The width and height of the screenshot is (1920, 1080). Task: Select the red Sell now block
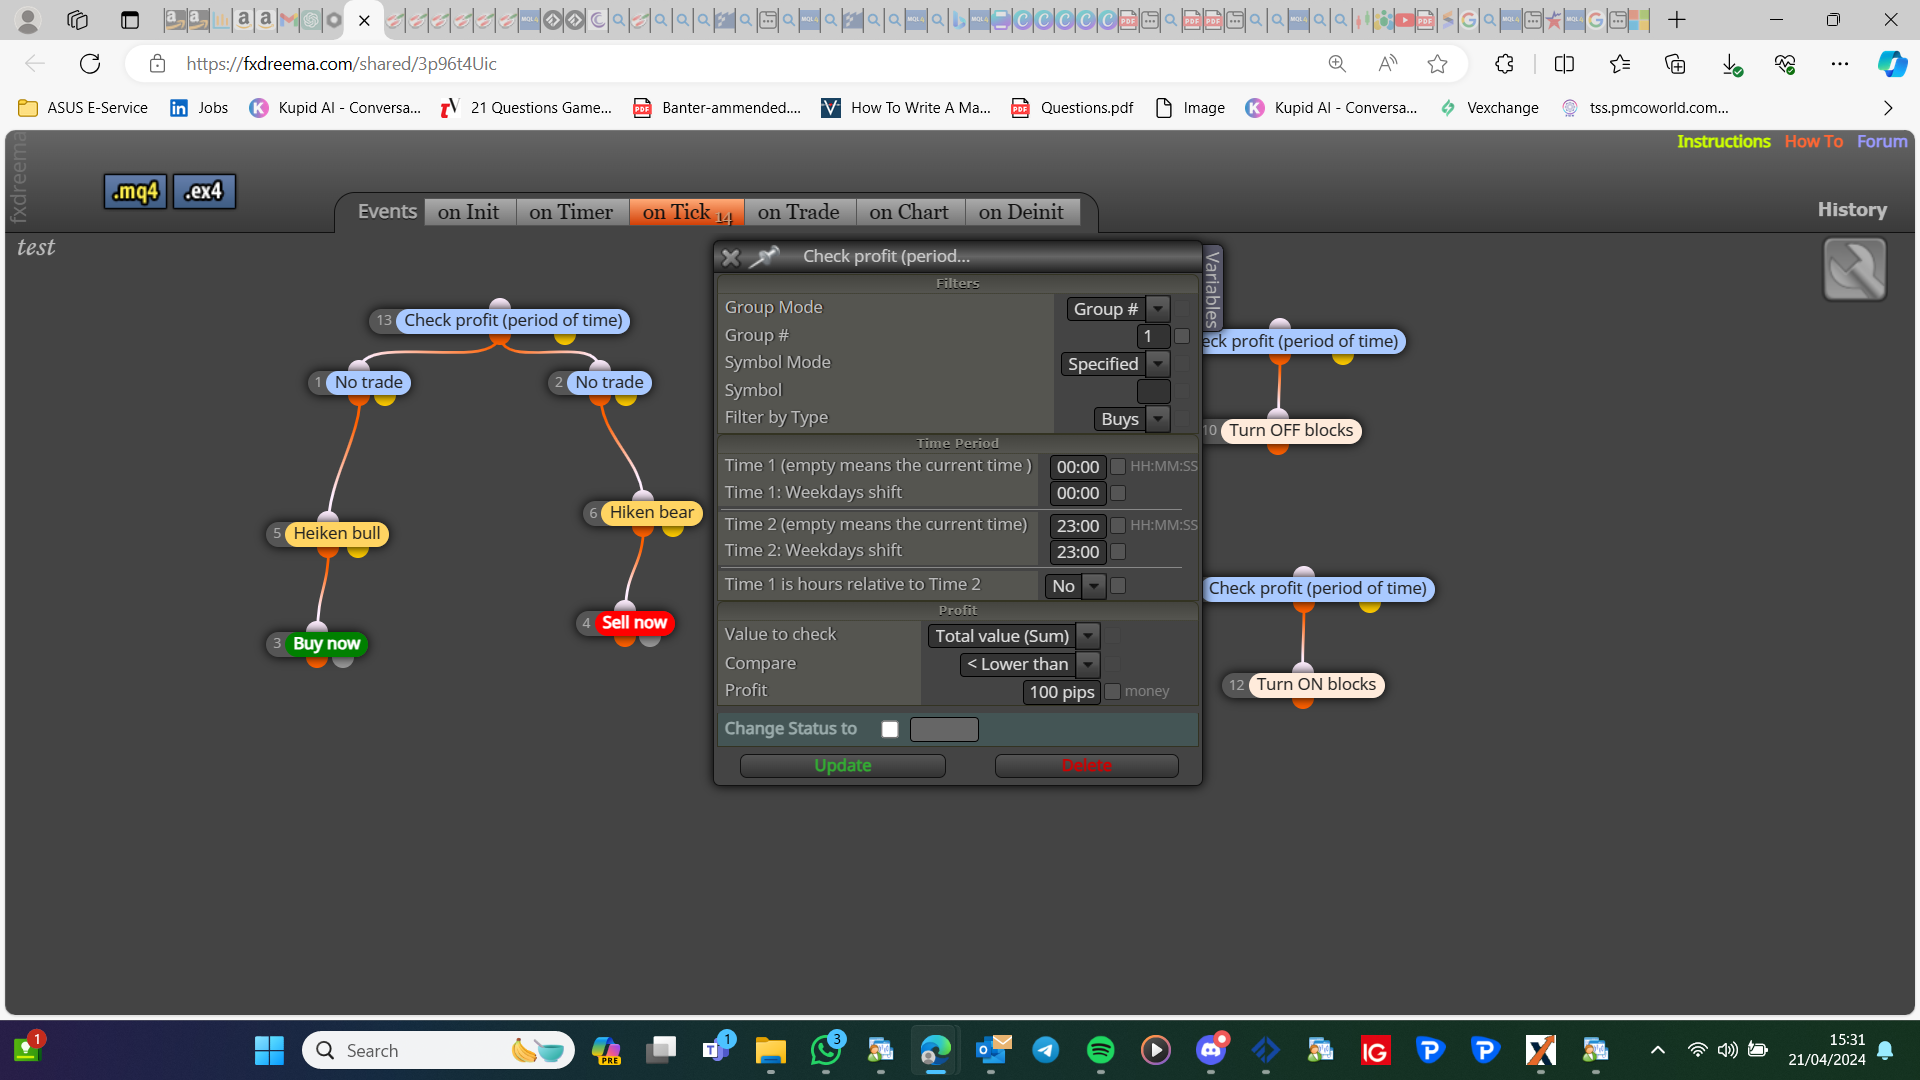[x=634, y=623]
